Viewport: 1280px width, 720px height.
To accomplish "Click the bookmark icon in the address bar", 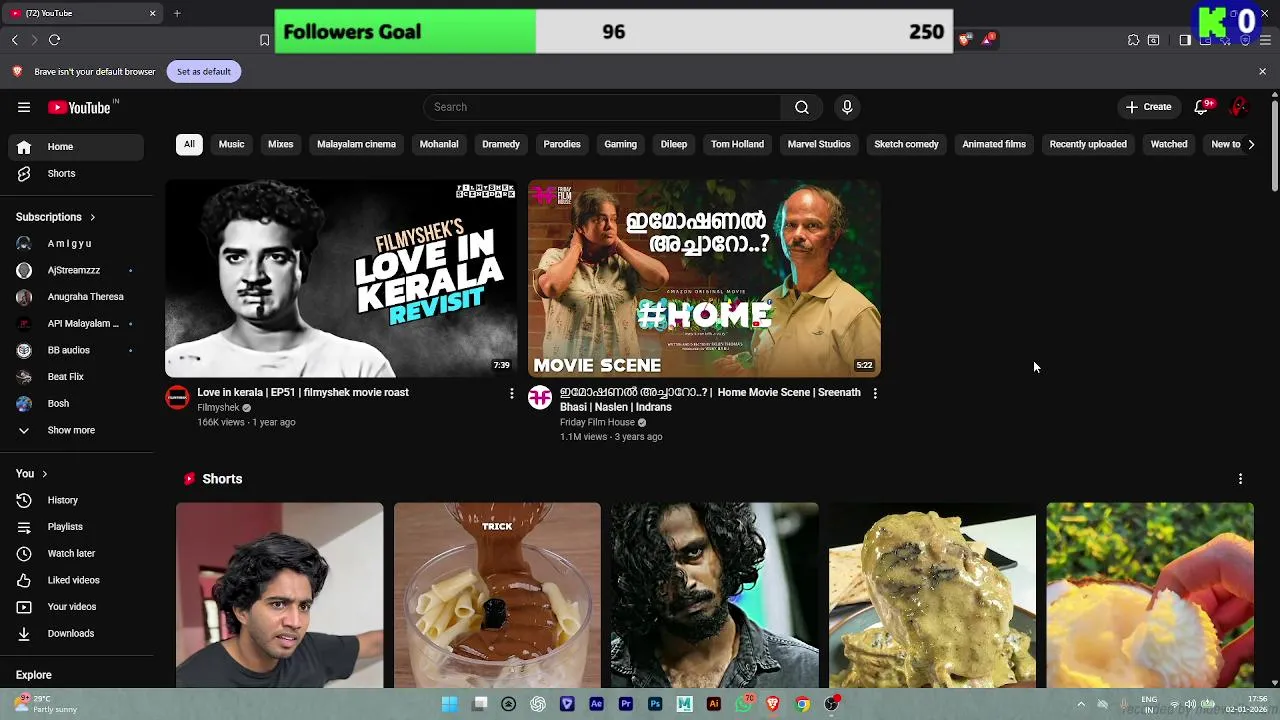I will [x=264, y=40].
